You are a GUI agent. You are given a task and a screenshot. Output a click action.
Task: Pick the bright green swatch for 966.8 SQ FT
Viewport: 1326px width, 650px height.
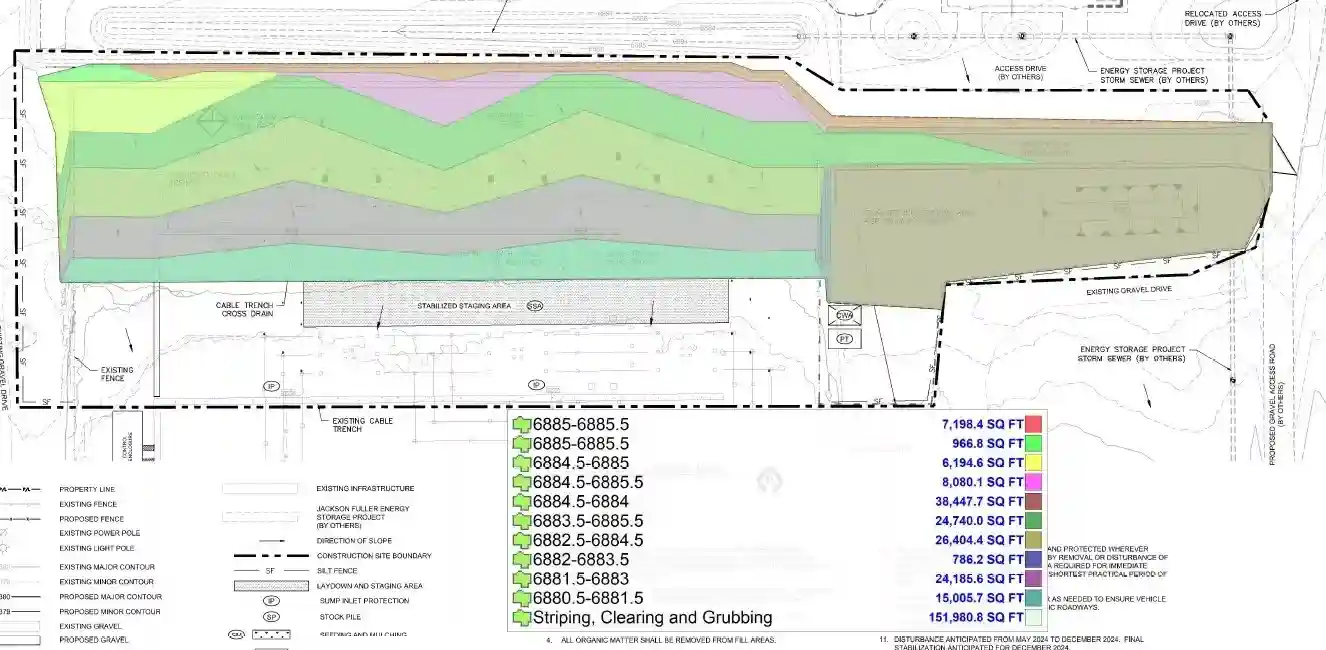[x=1034, y=443]
